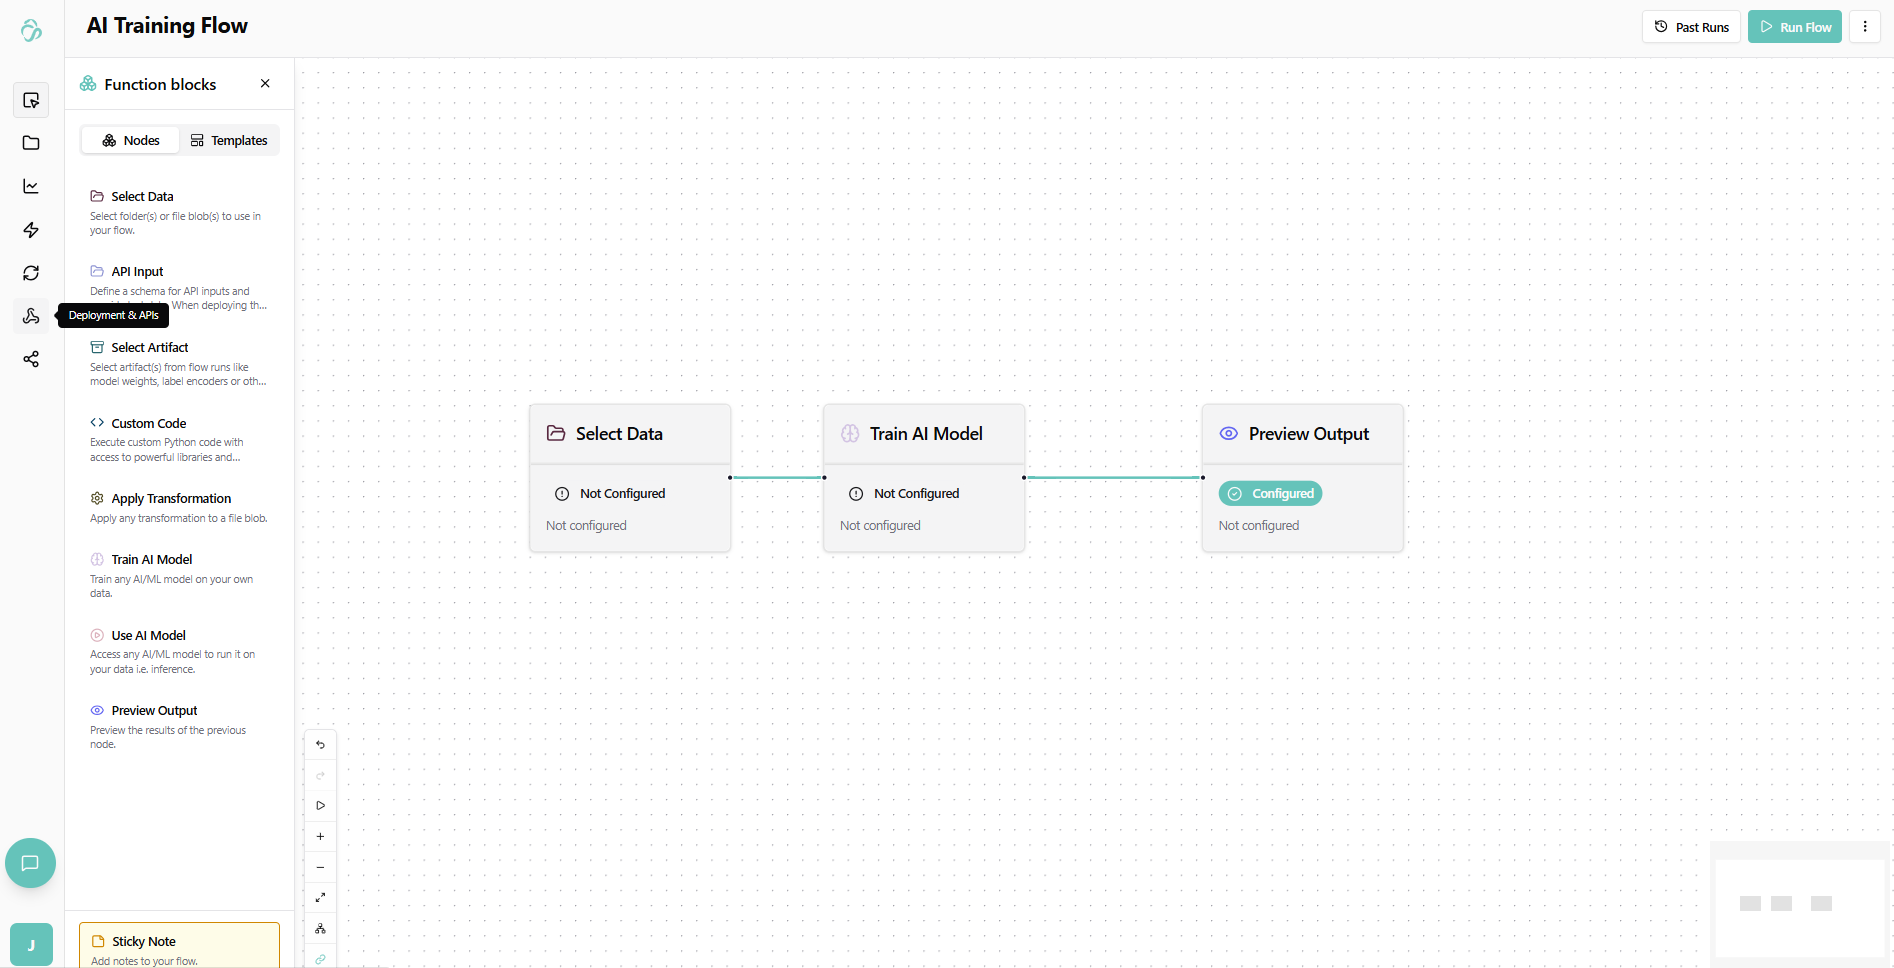
Task: Open Deployment & APIs from the sidebar
Action: pos(31,316)
